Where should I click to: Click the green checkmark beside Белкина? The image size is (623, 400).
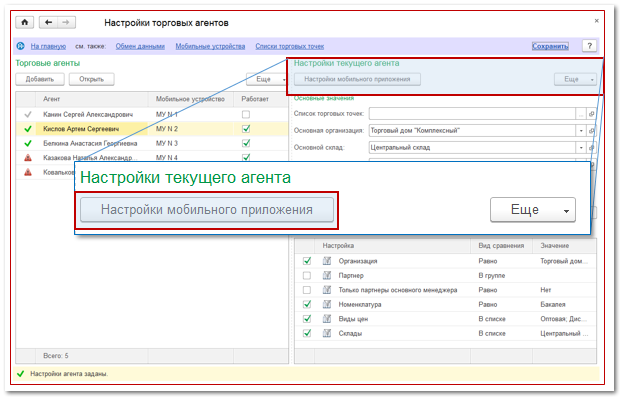click(25, 143)
